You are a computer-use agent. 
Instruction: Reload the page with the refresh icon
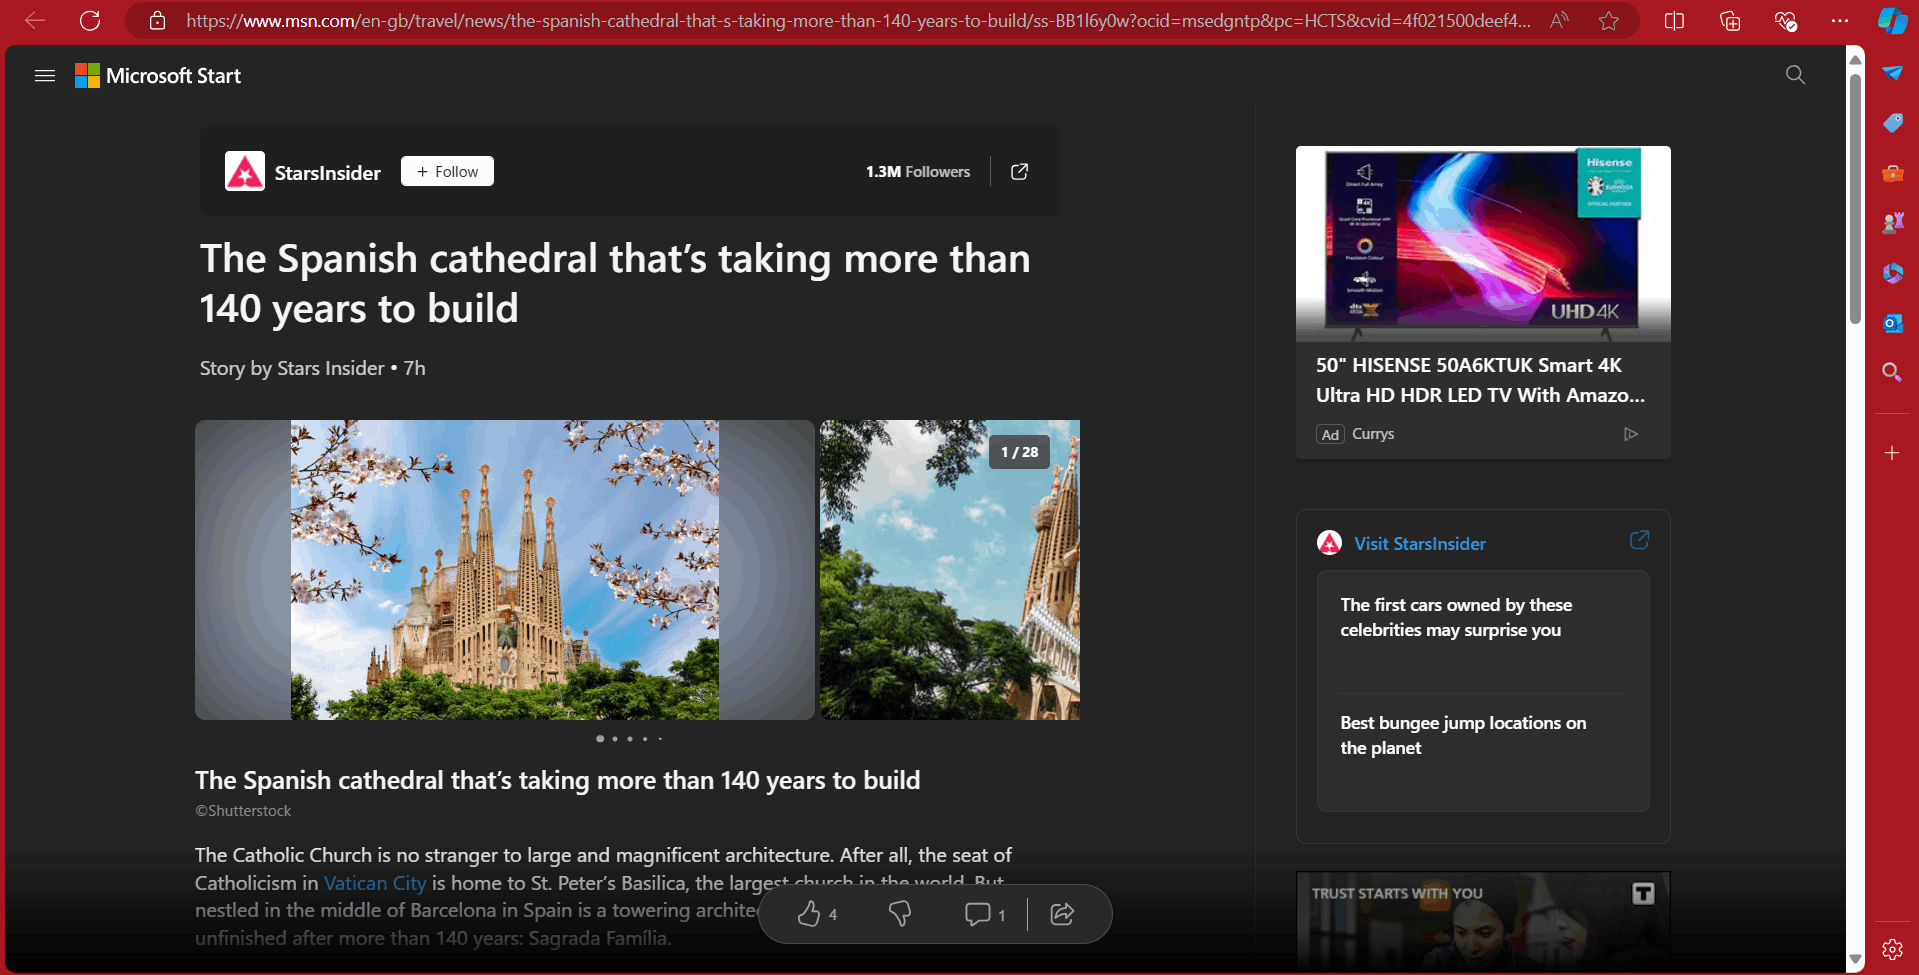click(90, 20)
